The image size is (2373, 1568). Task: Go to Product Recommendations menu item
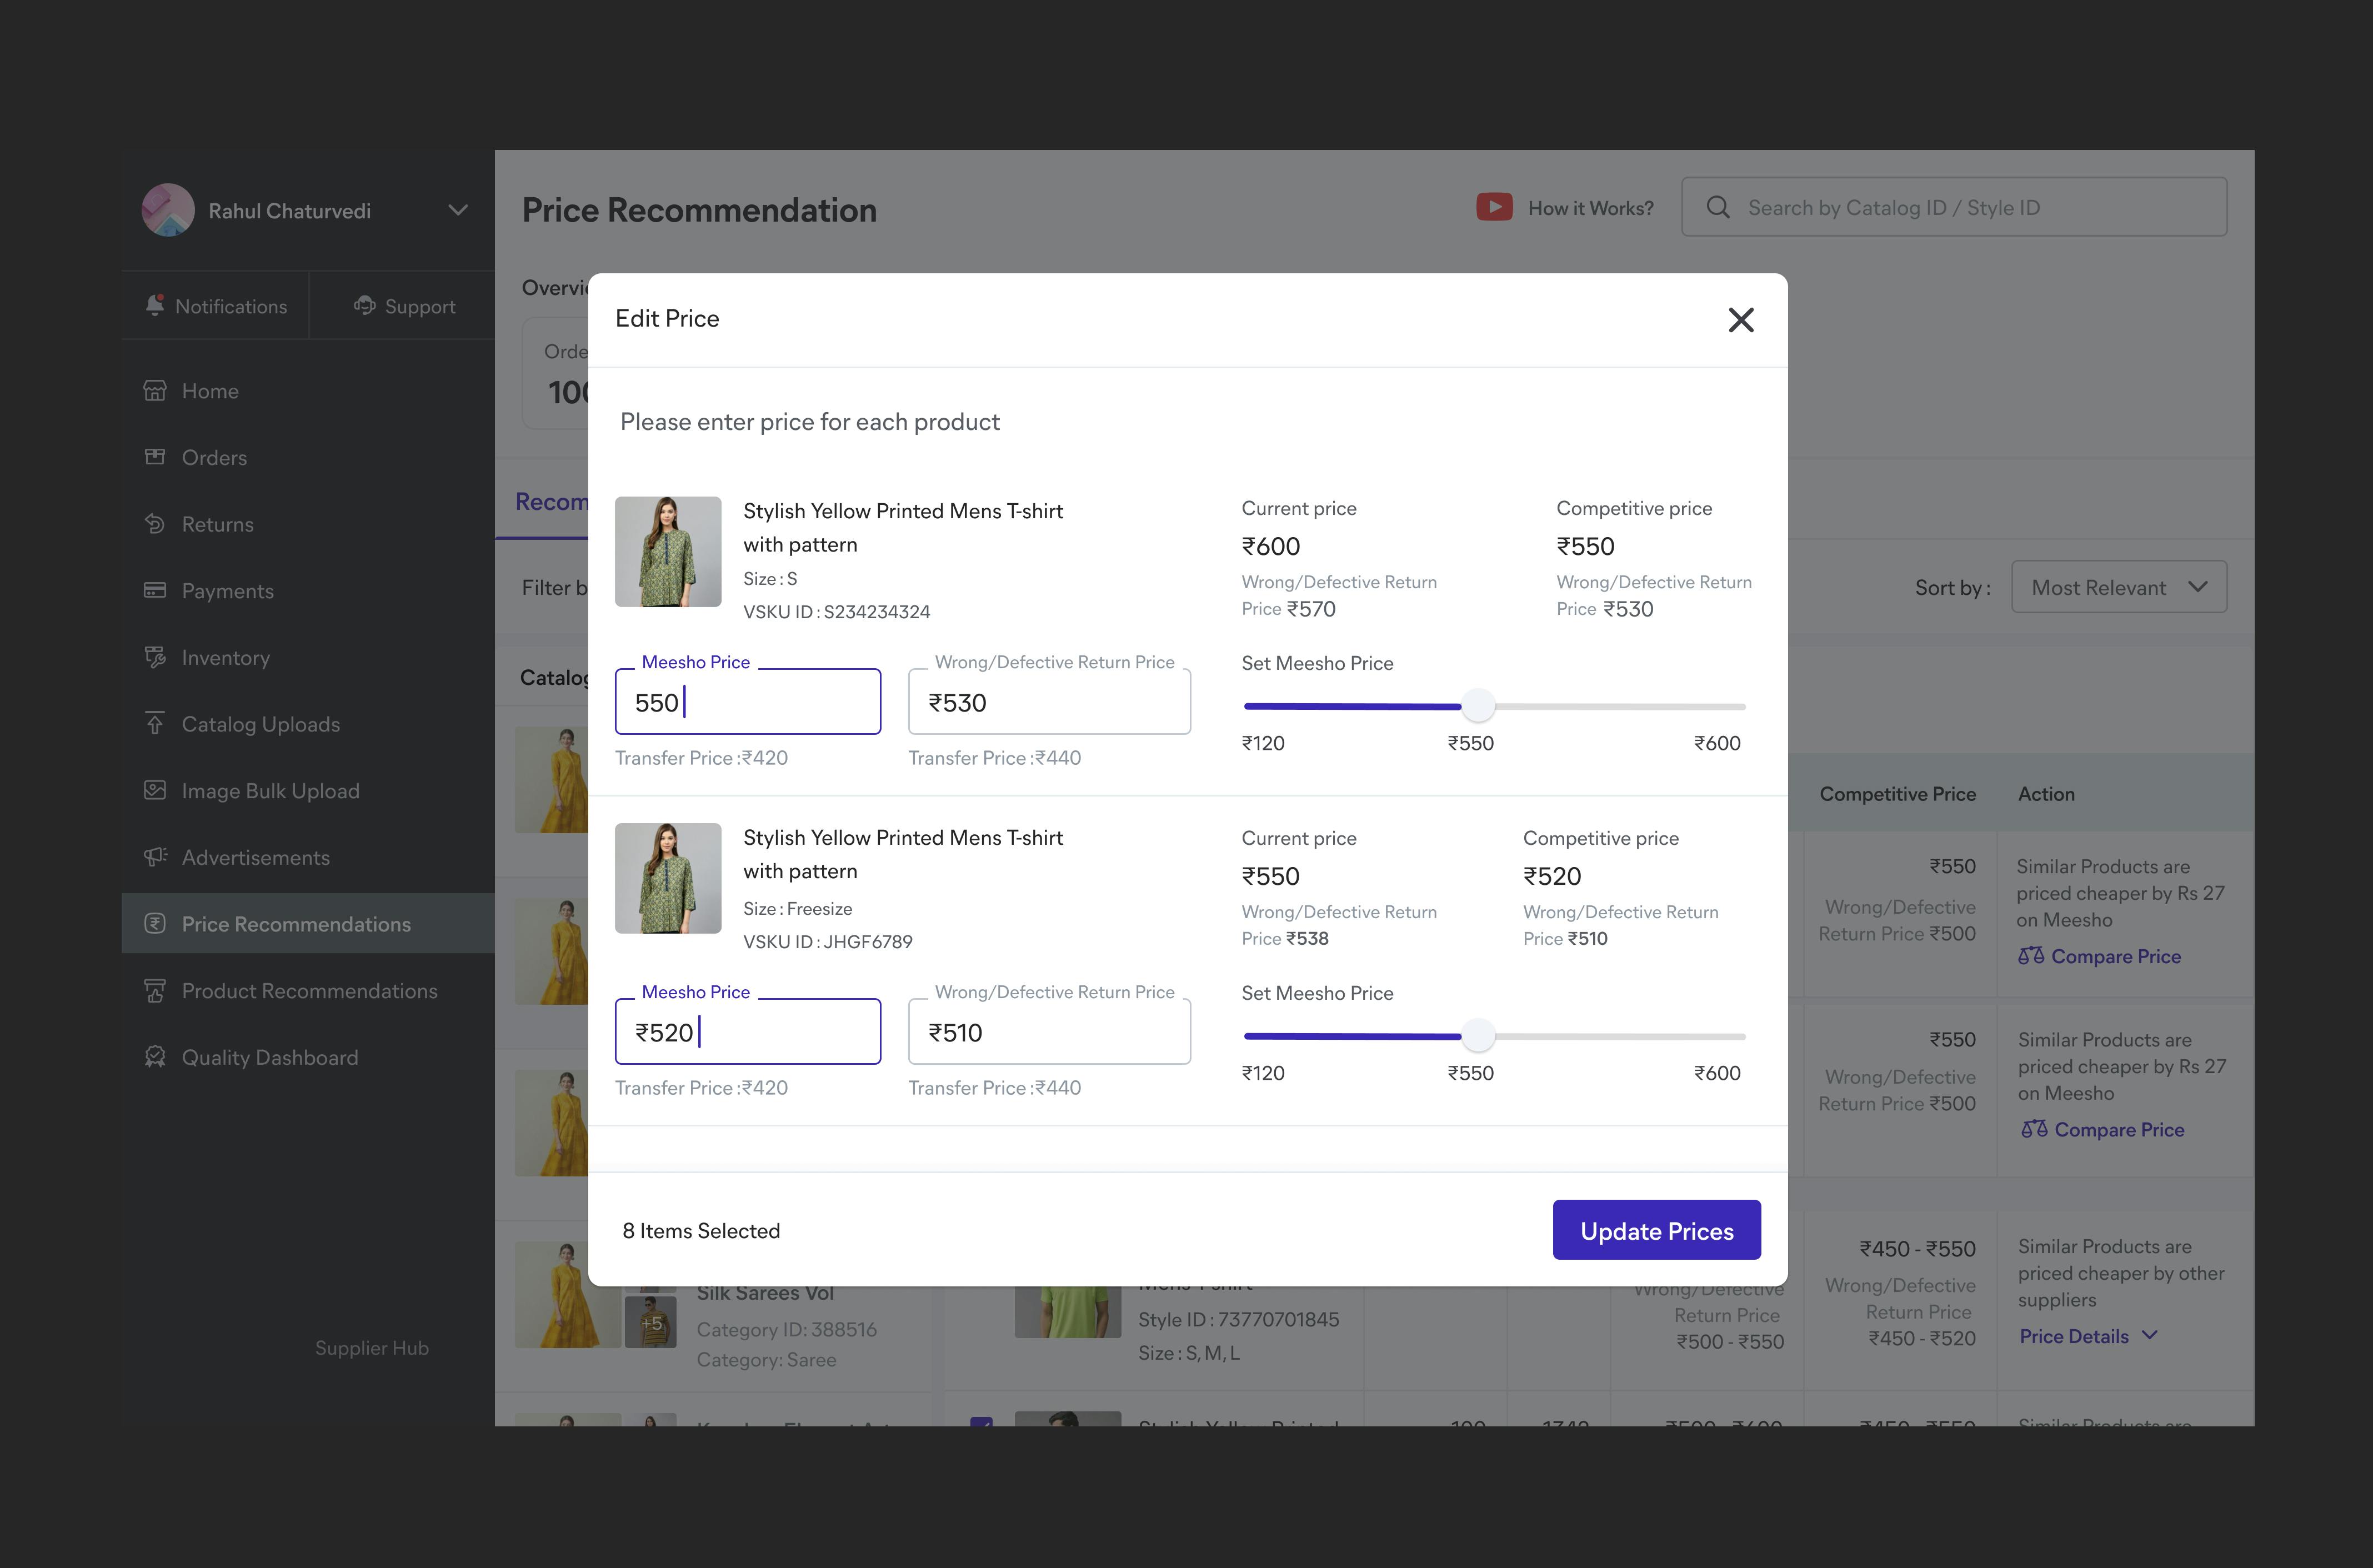(308, 990)
